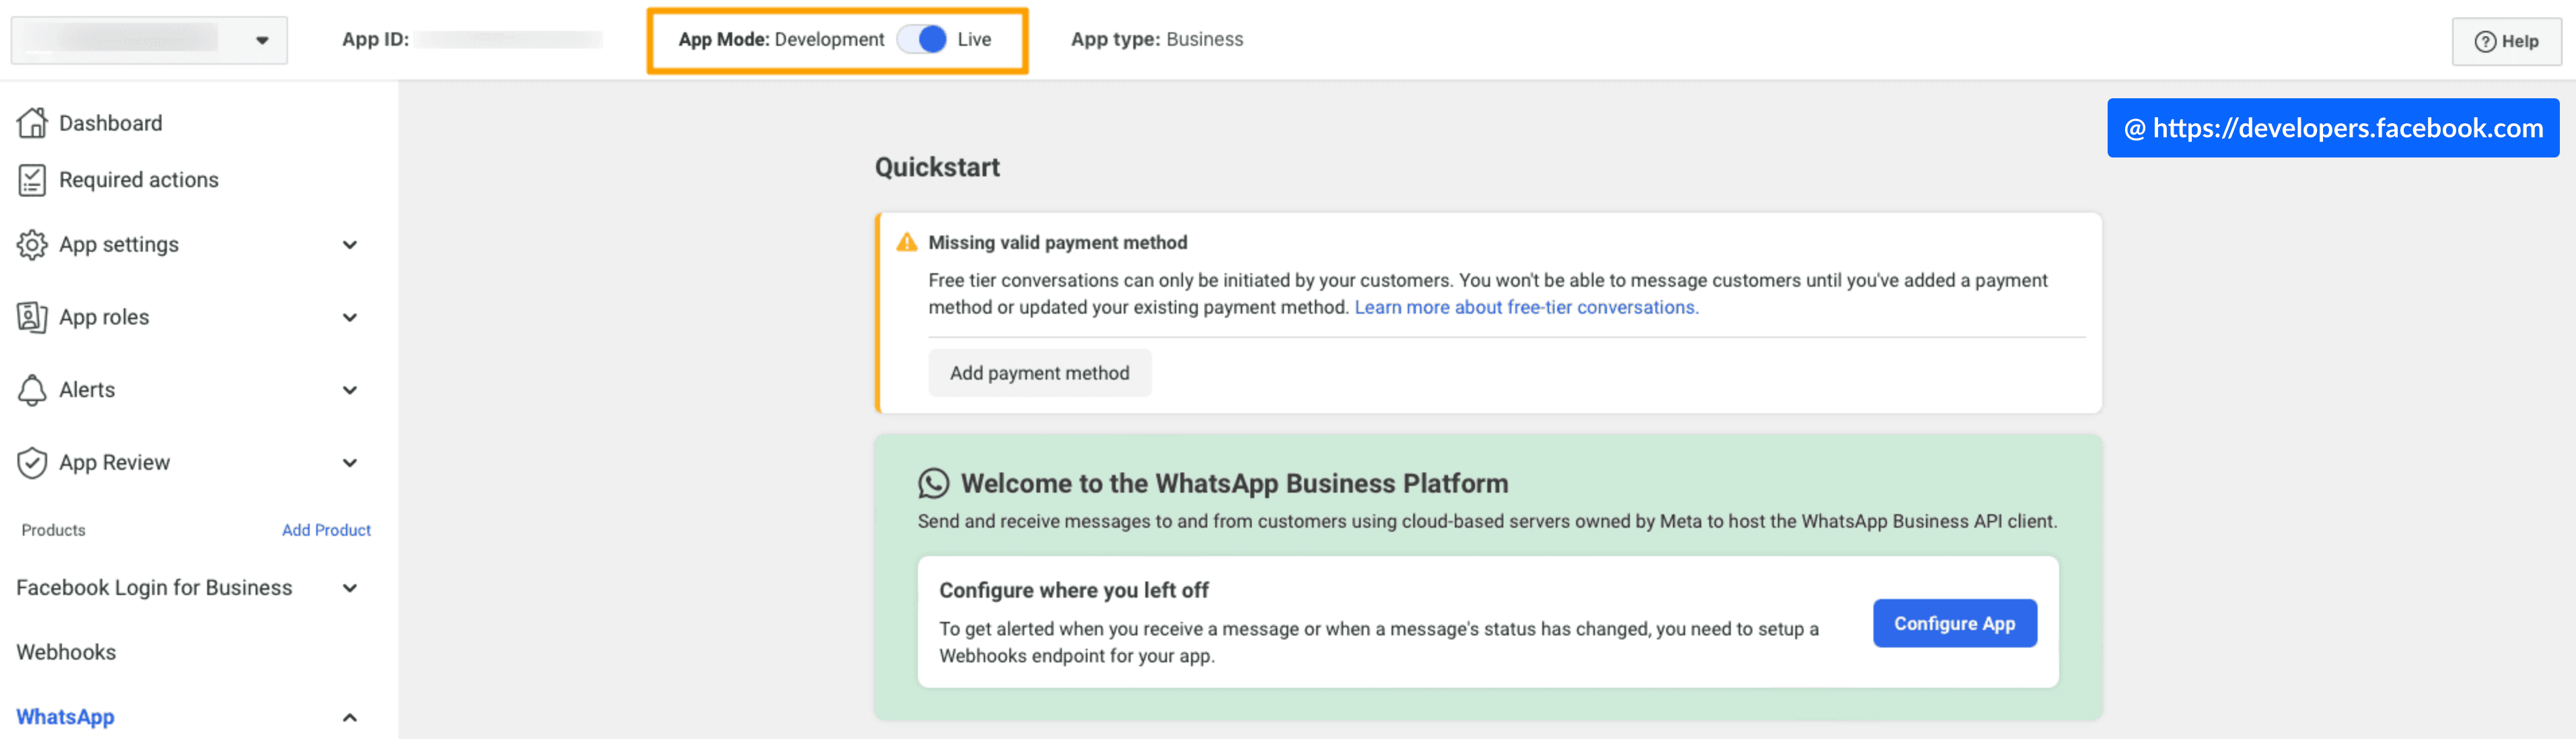2576x739 pixels.
Task: Click Add payment method button
Action: pyautogui.click(x=1039, y=373)
